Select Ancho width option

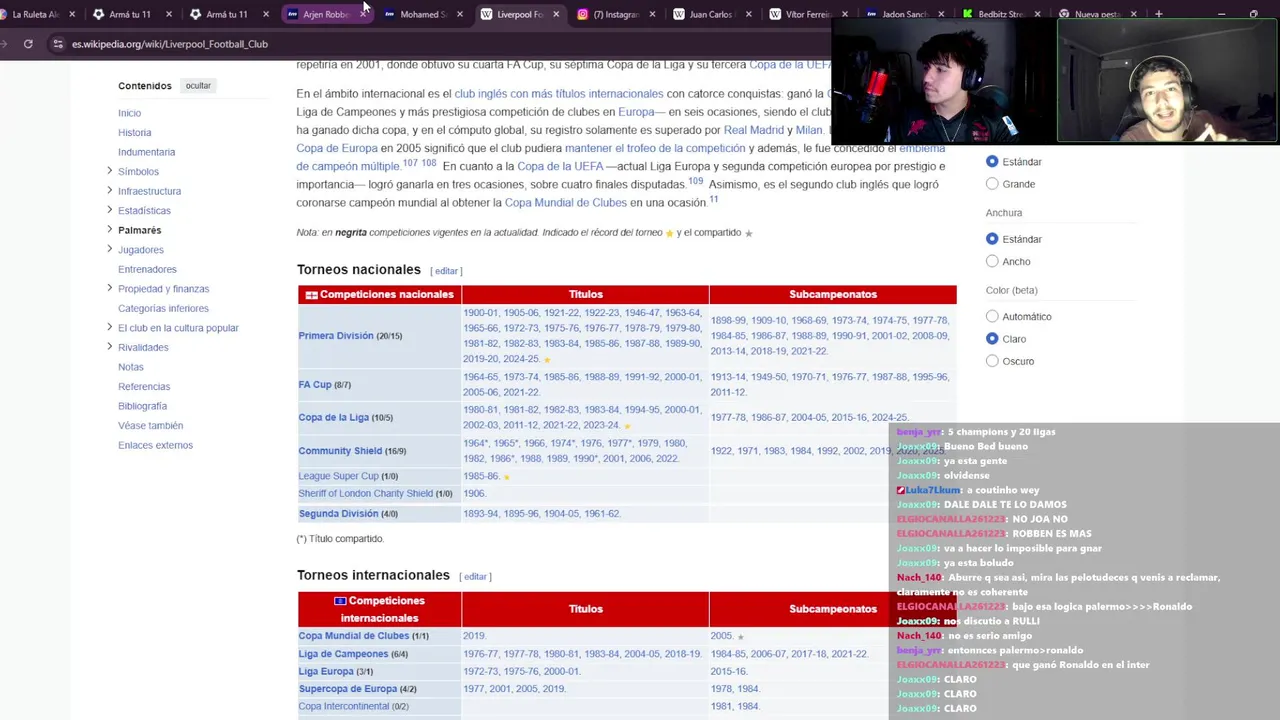(x=992, y=261)
